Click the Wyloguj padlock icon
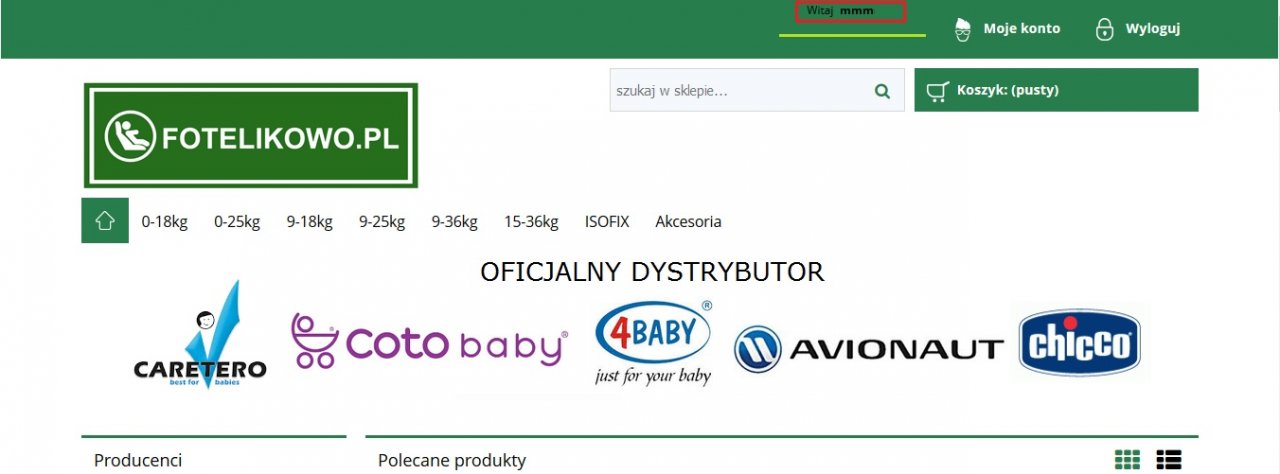This screenshot has height=474, width=1280. (1105, 29)
